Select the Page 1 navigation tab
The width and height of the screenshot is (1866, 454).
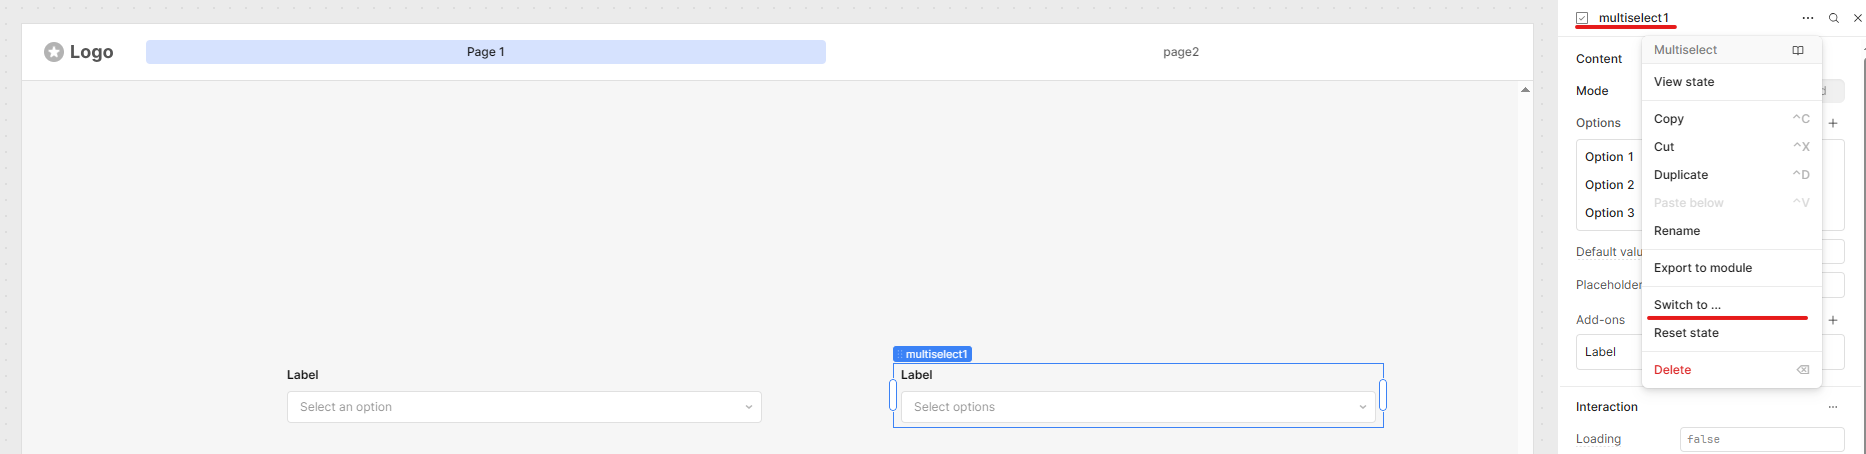click(486, 52)
